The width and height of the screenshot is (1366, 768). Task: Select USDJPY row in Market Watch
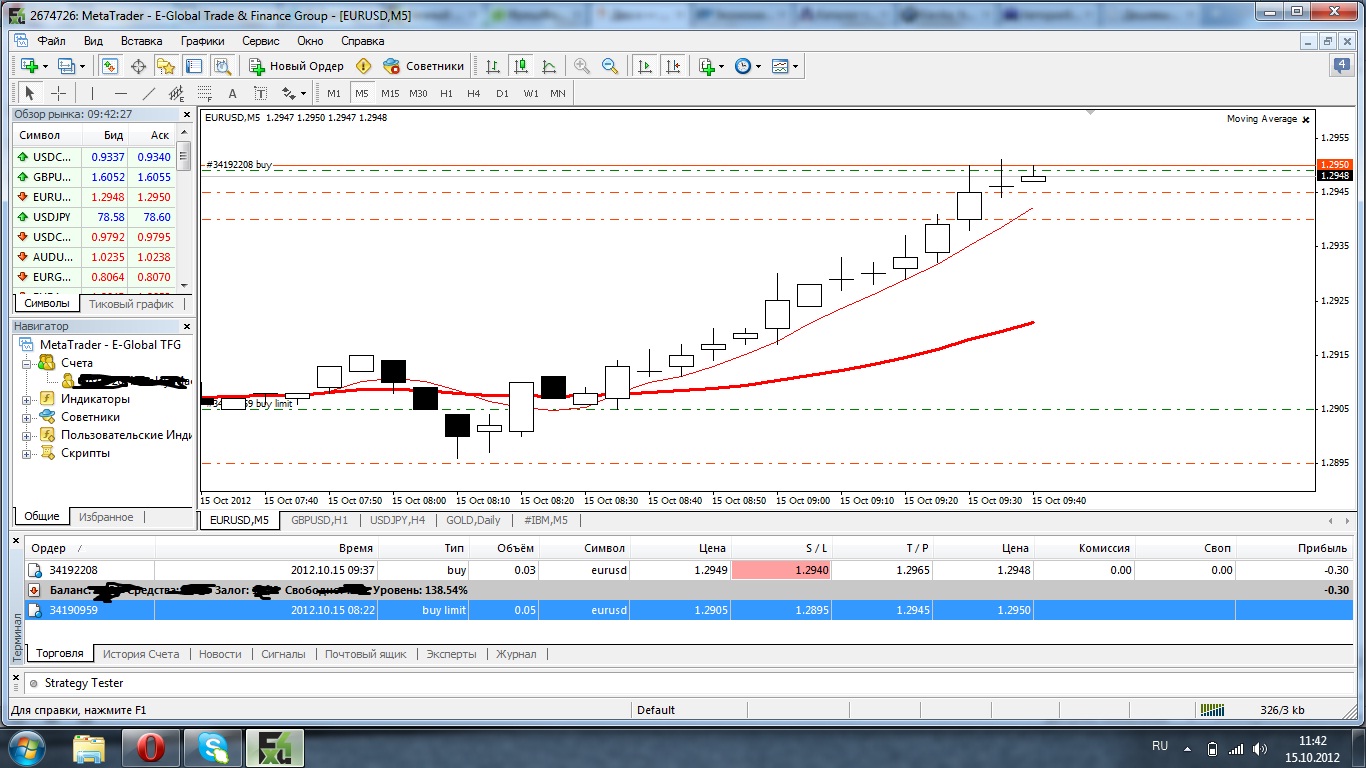click(x=94, y=217)
